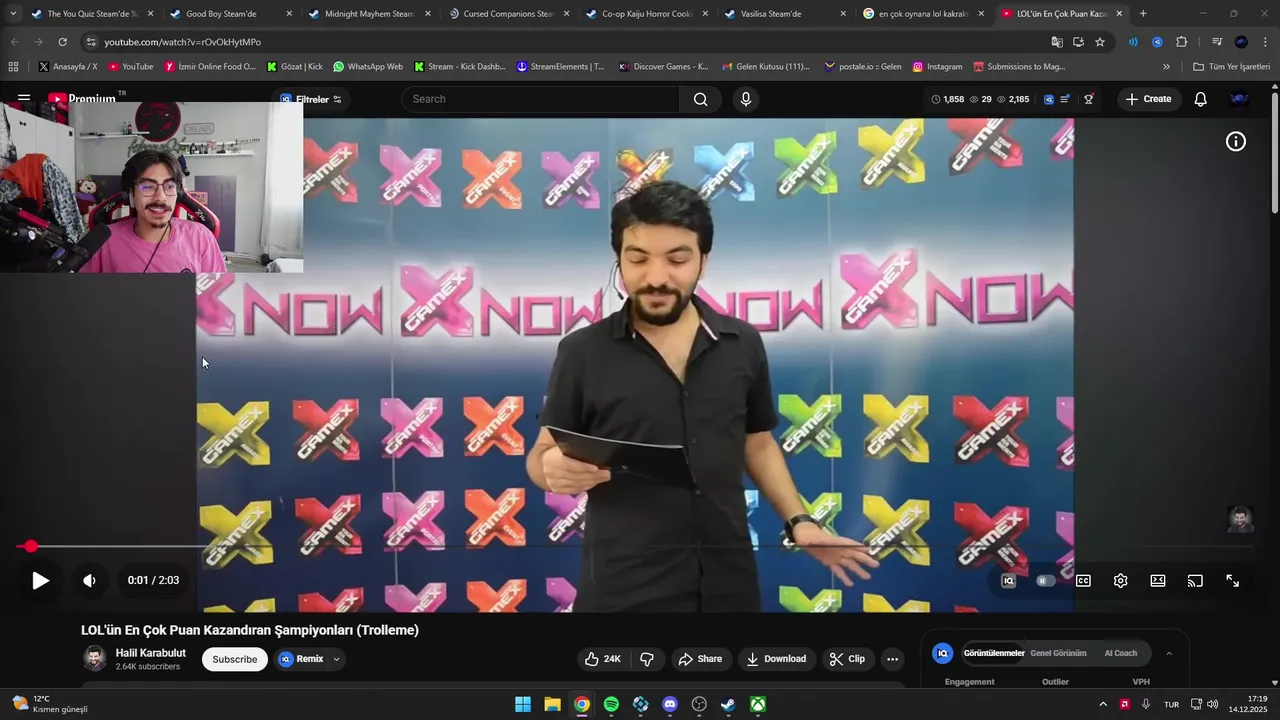Image resolution: width=1280 pixels, height=720 pixels.
Task: Open Discord from the taskbar
Action: click(670, 704)
